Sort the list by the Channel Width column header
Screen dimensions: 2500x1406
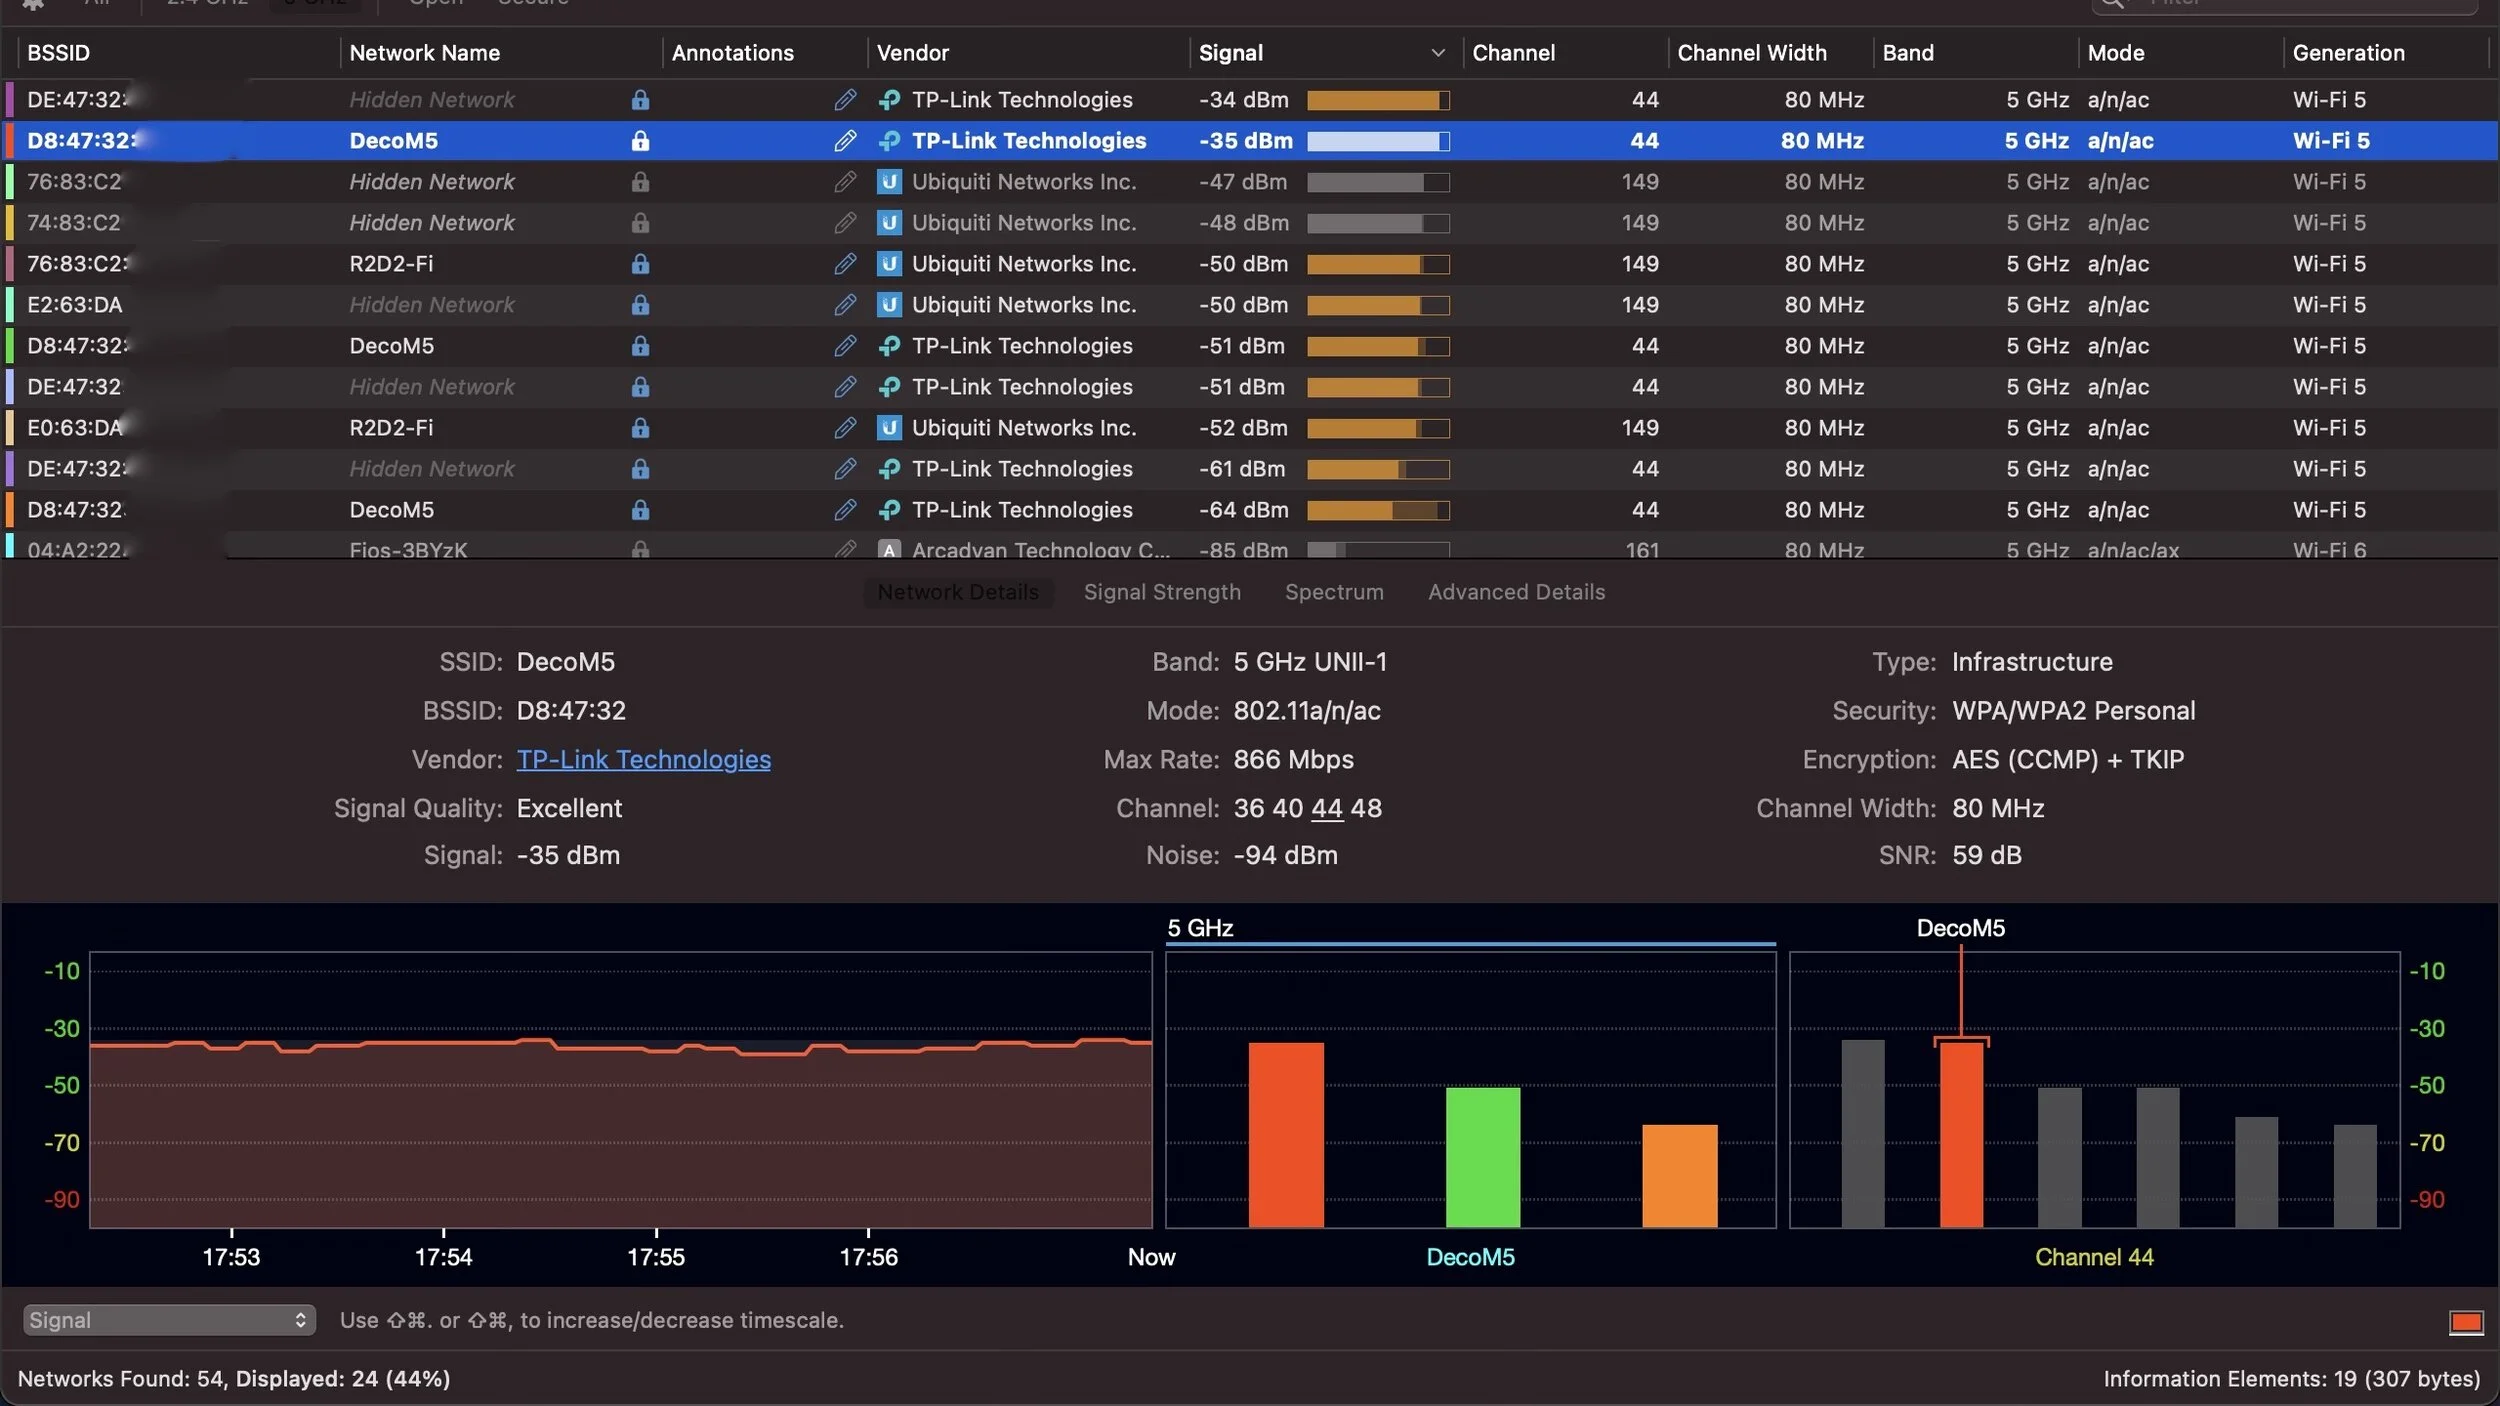tap(1751, 53)
